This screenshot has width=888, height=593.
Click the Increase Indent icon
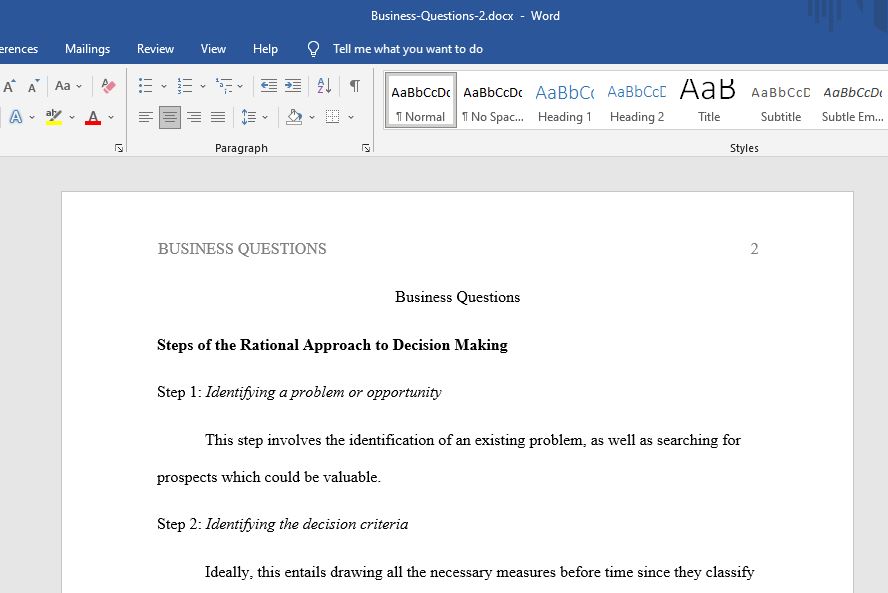[293, 86]
